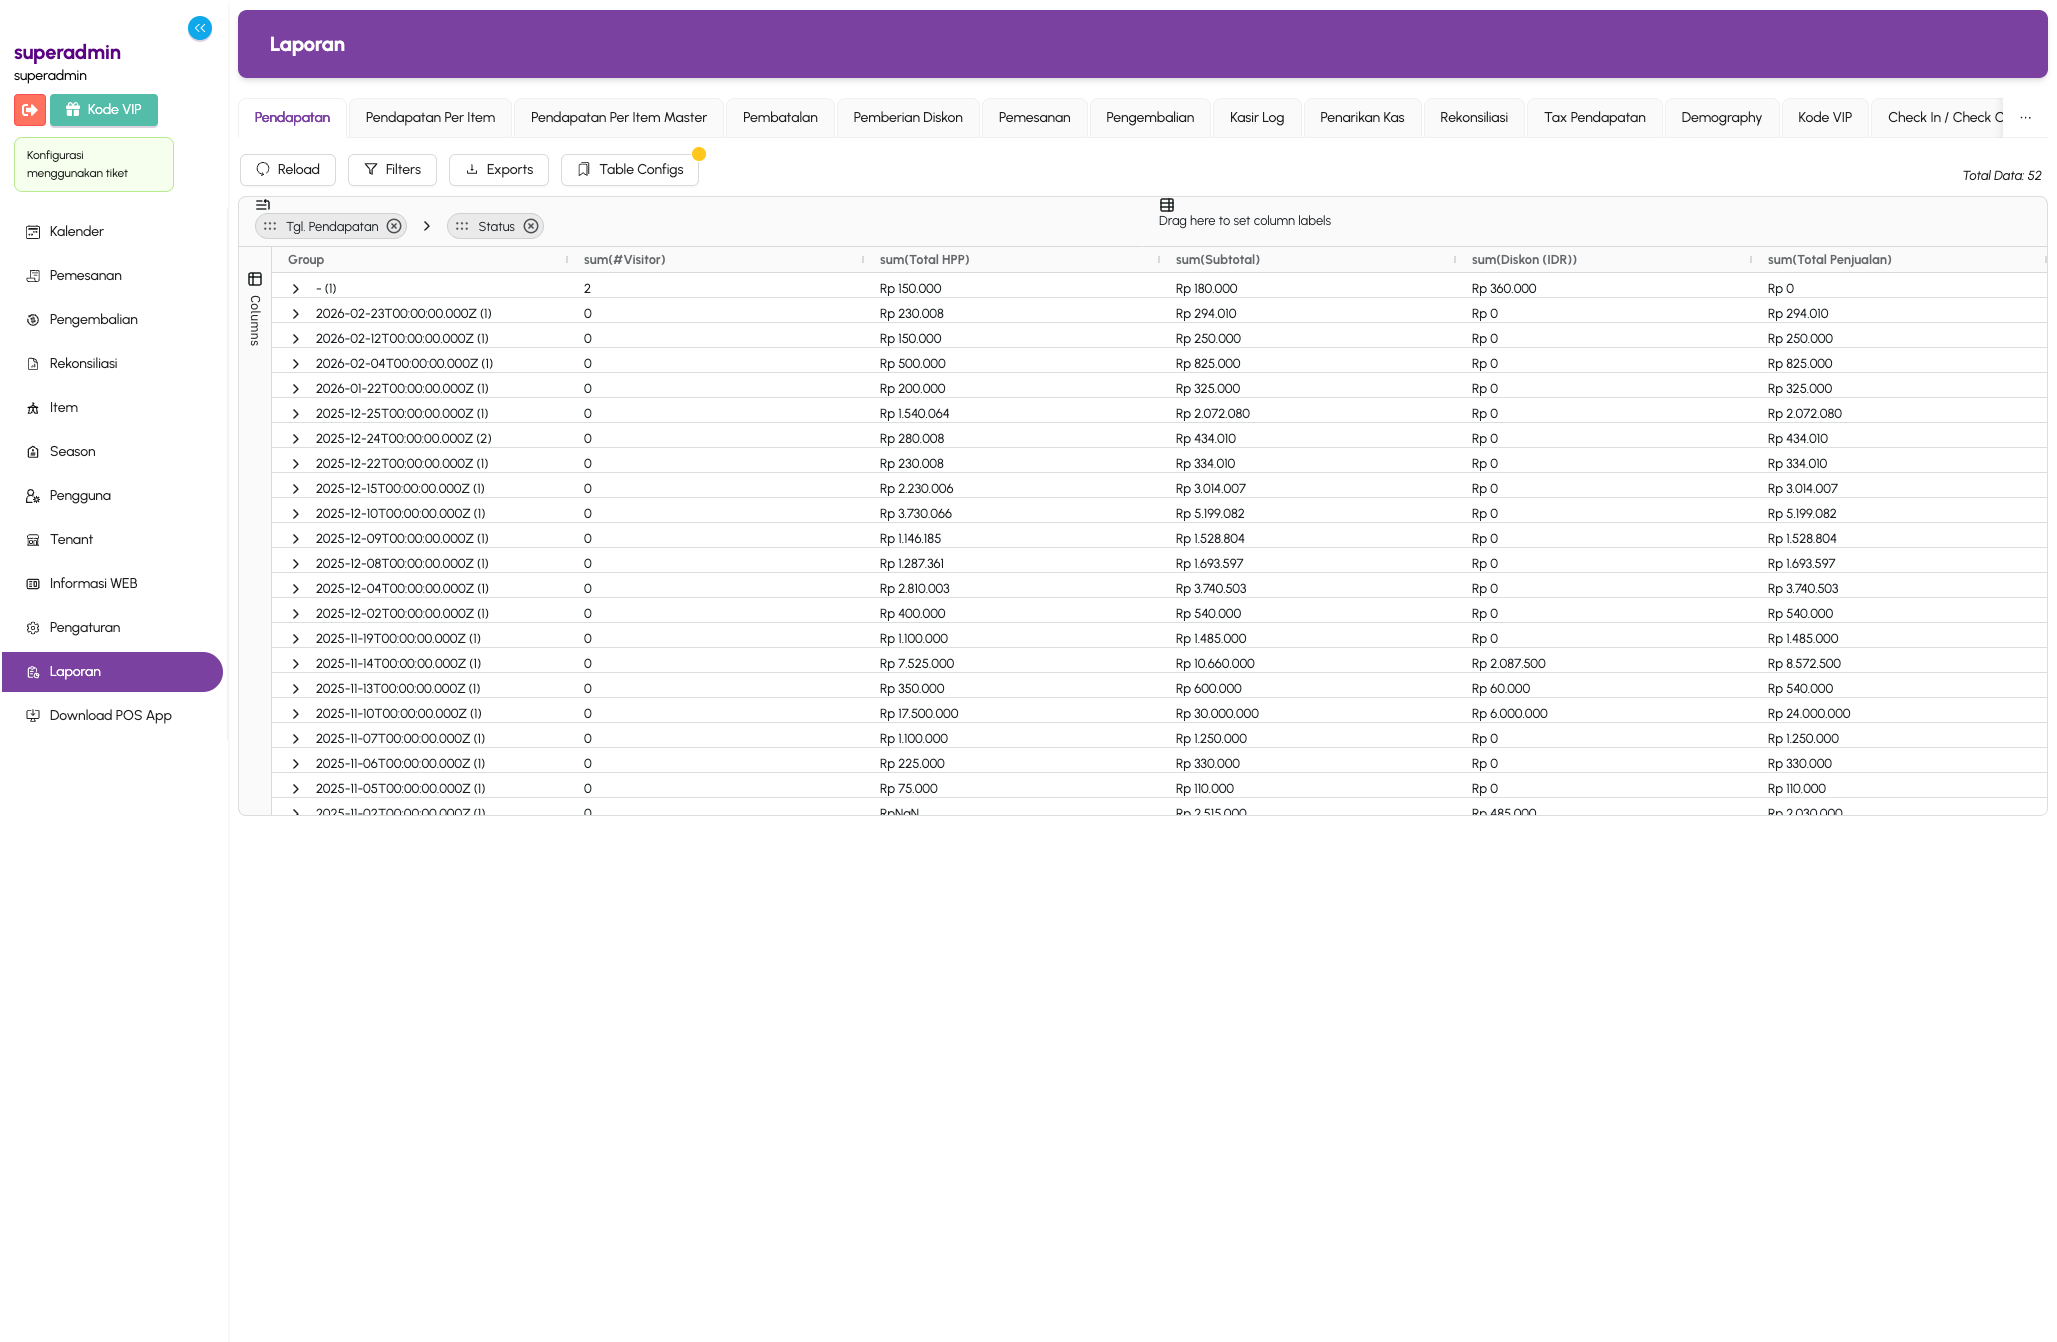Open filters via the funnel icon
This screenshot has width=2057, height=1342.
(371, 169)
